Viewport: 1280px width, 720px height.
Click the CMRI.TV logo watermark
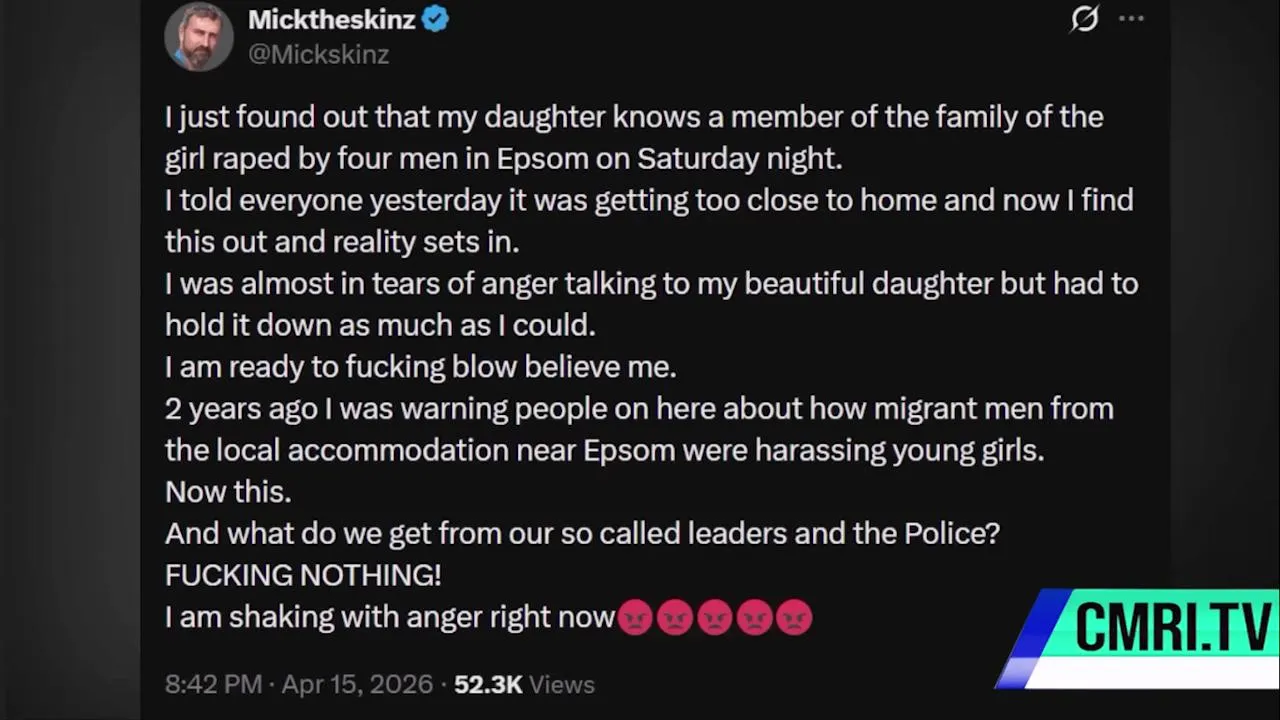coord(1160,630)
